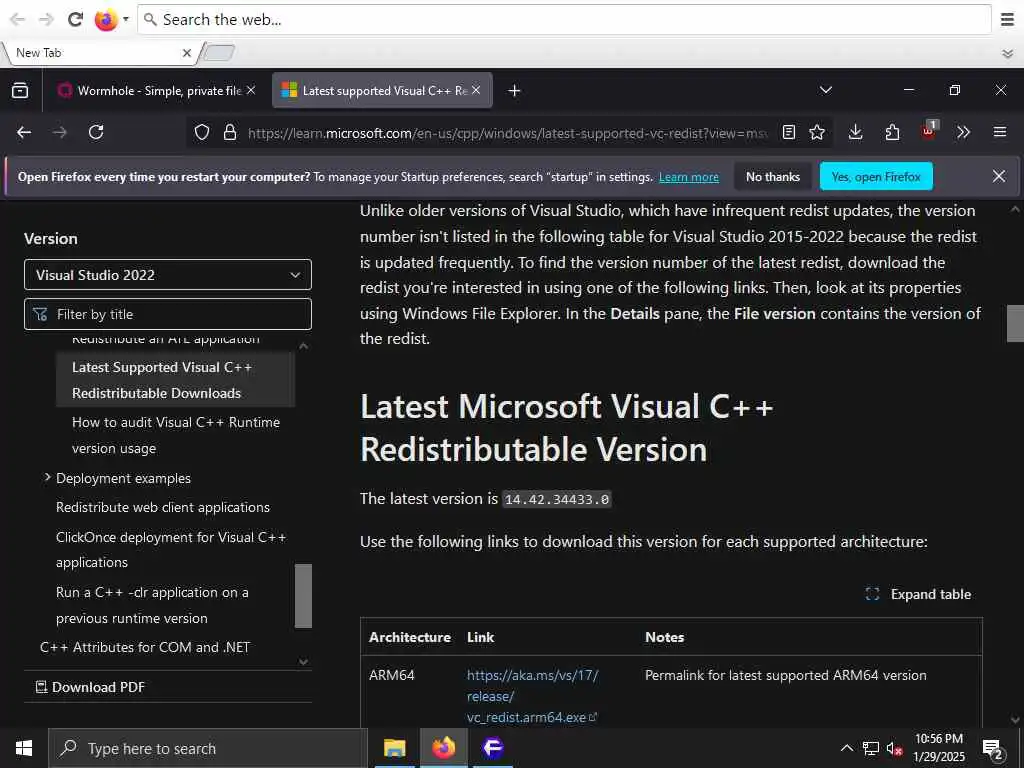Screen dimensions: 1024x768
Task: Open 'C++ Attributes for COM and .NET'
Action: pos(145,647)
